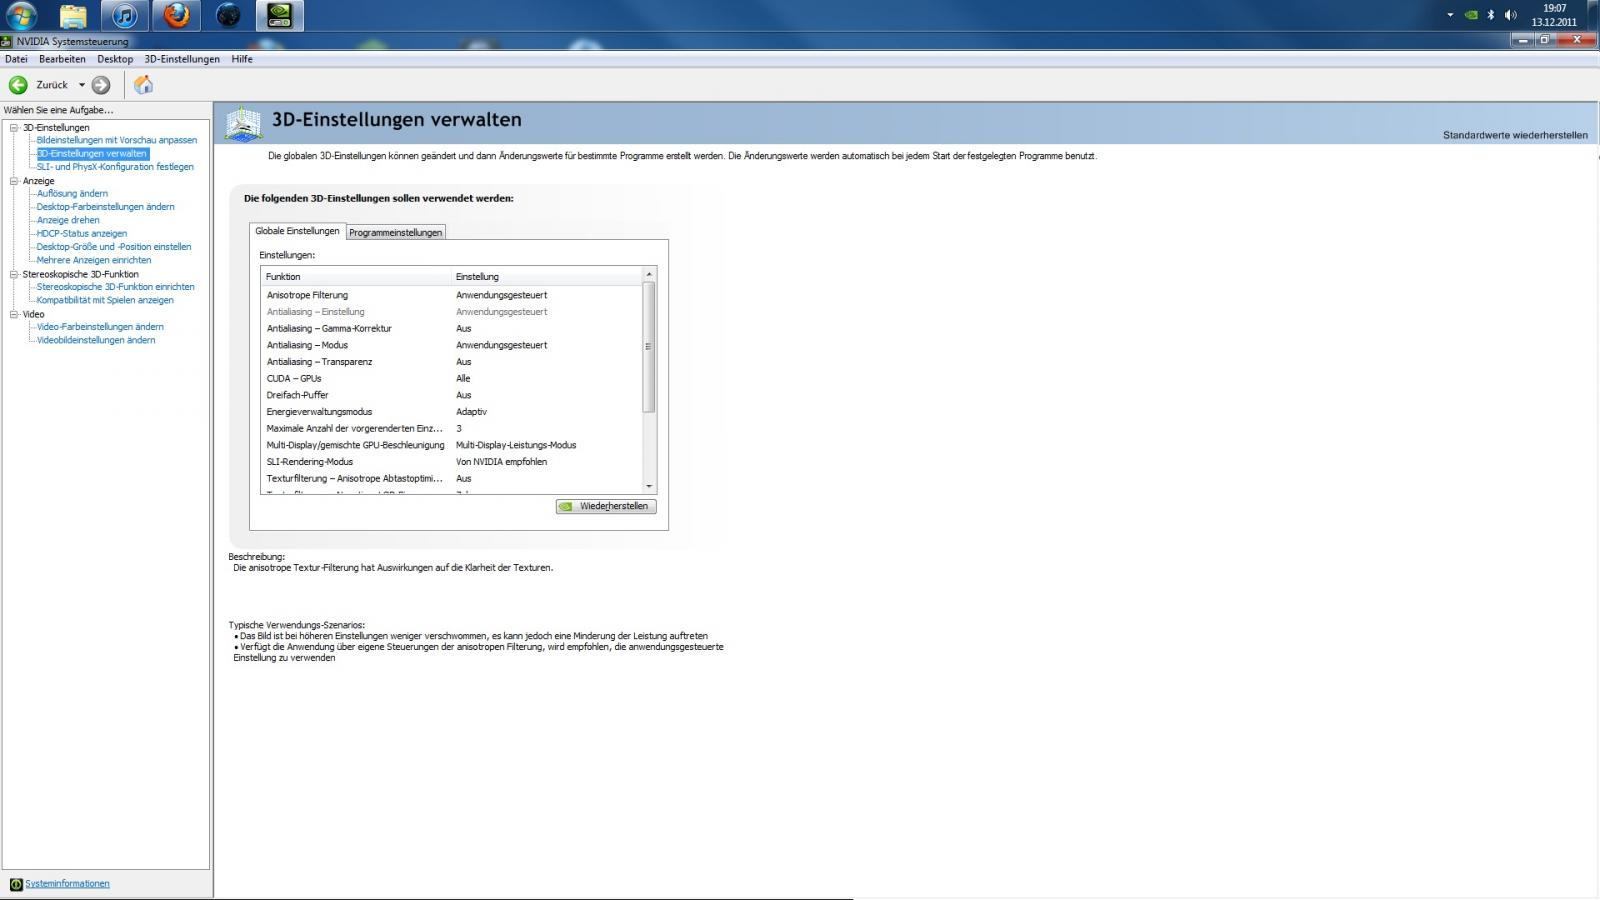
Task: Go to the home start page icon
Action: (143, 85)
